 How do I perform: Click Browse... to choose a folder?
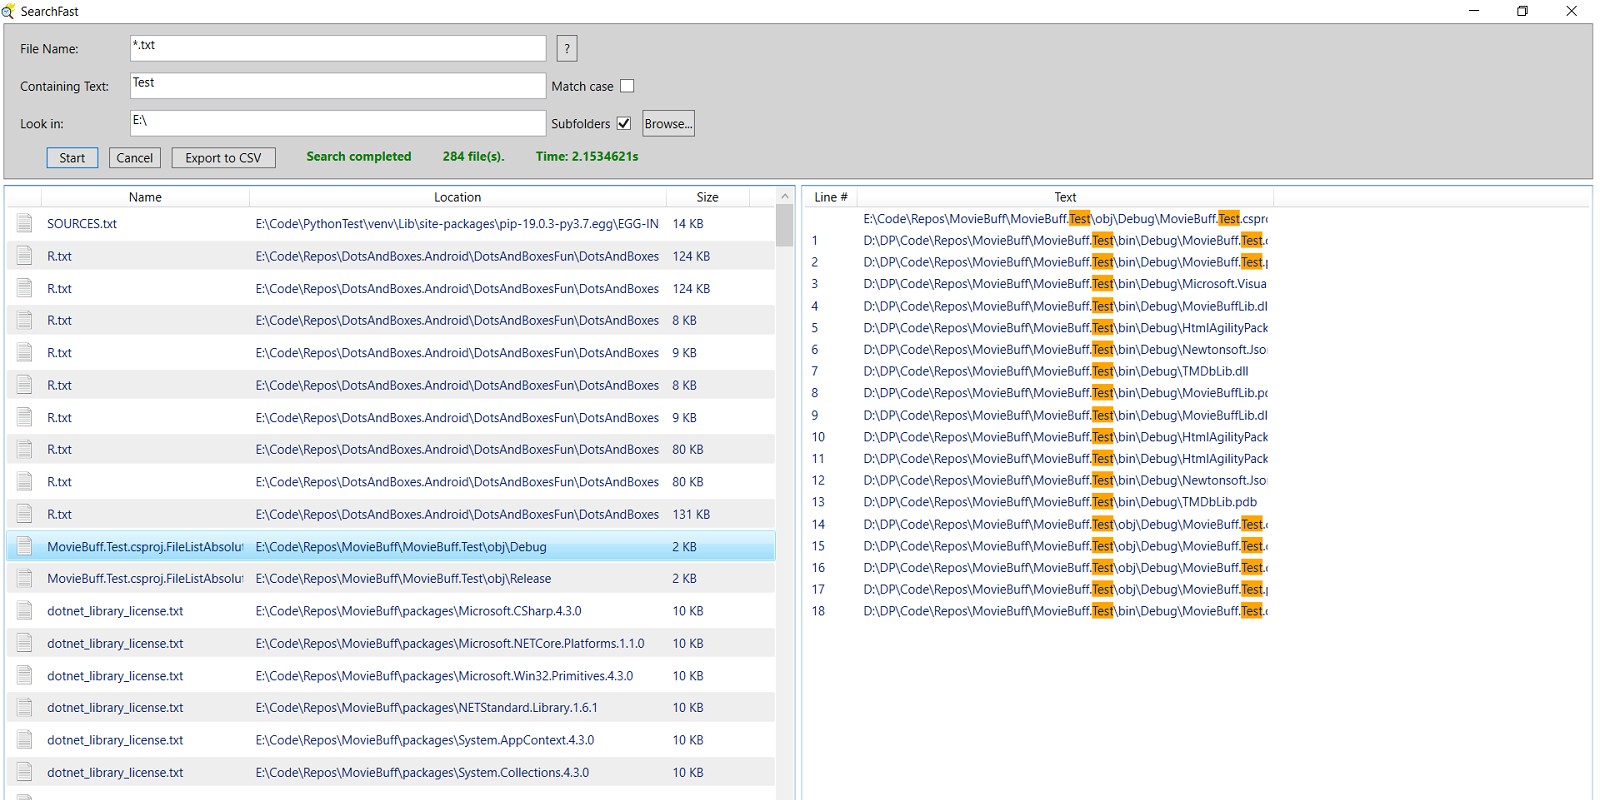pos(668,124)
